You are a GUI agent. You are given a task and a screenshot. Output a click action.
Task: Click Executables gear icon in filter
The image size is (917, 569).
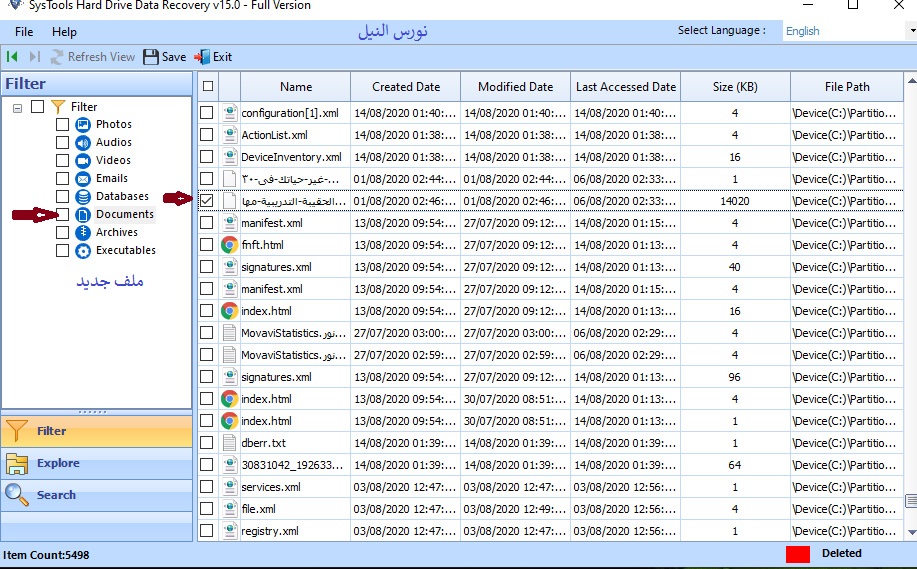coord(84,251)
